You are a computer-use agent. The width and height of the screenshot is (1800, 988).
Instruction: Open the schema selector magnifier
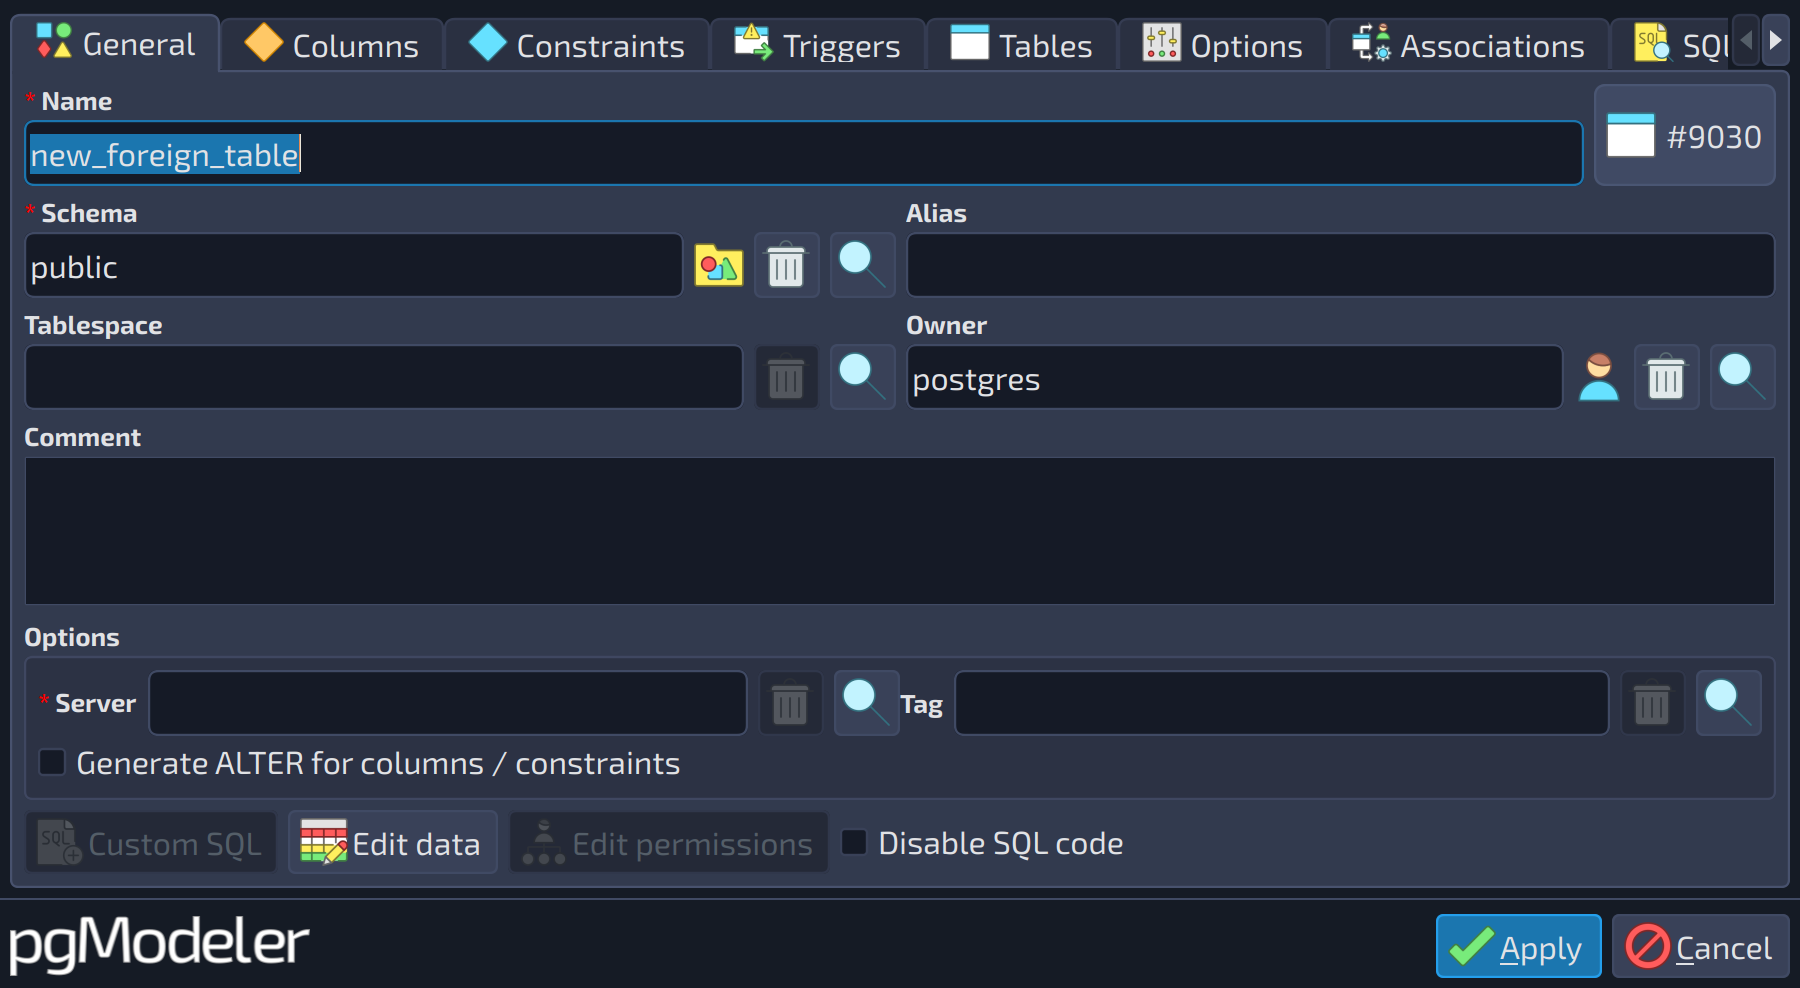[862, 266]
